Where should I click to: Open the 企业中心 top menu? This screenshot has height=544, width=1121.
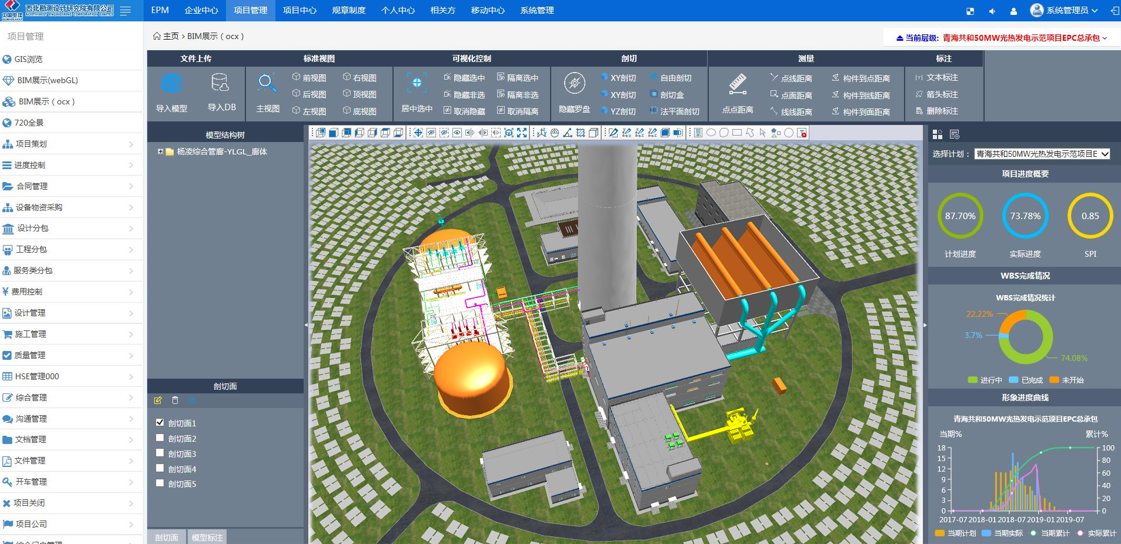click(x=201, y=10)
